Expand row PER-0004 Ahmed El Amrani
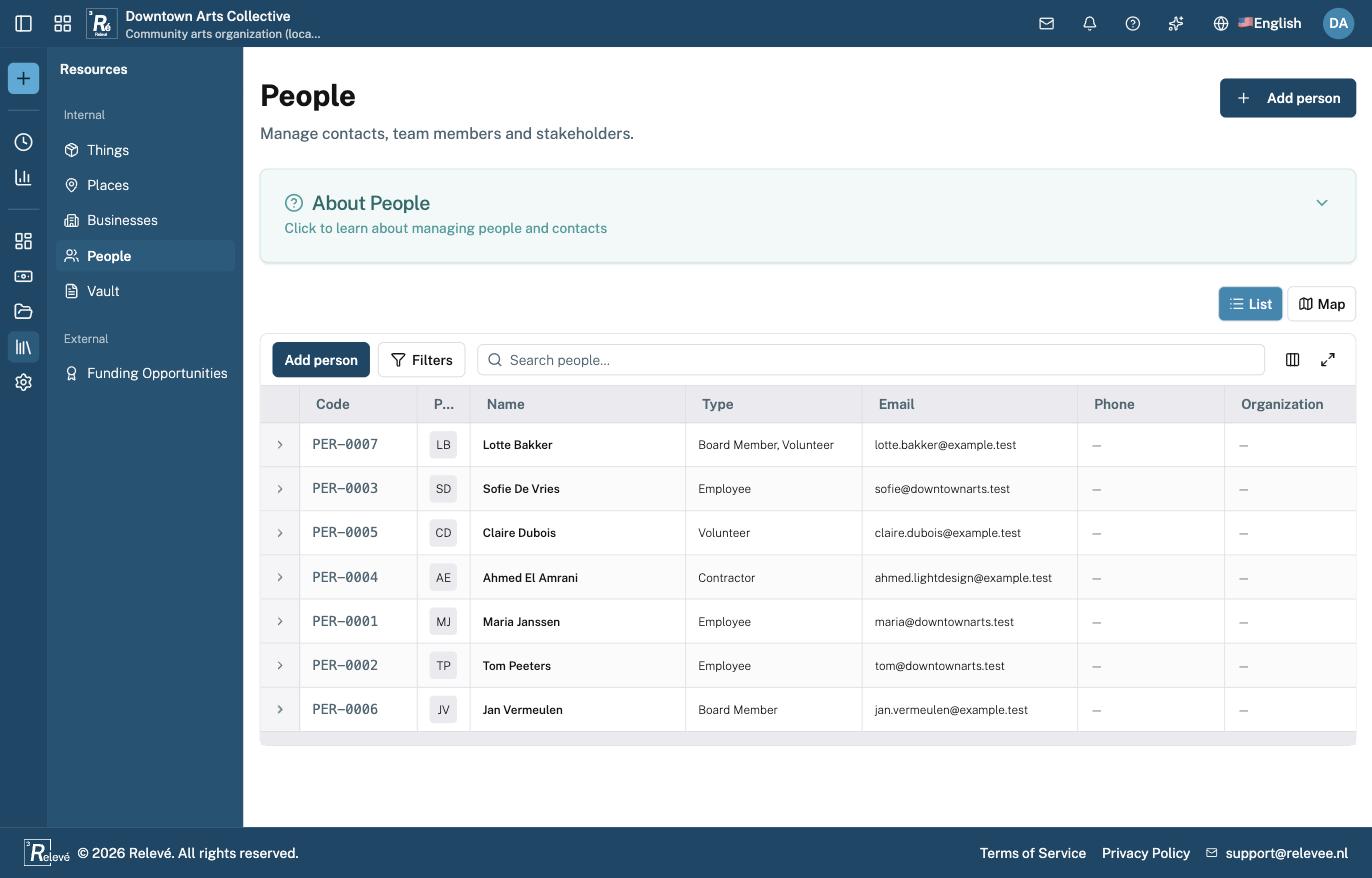 click(x=280, y=577)
